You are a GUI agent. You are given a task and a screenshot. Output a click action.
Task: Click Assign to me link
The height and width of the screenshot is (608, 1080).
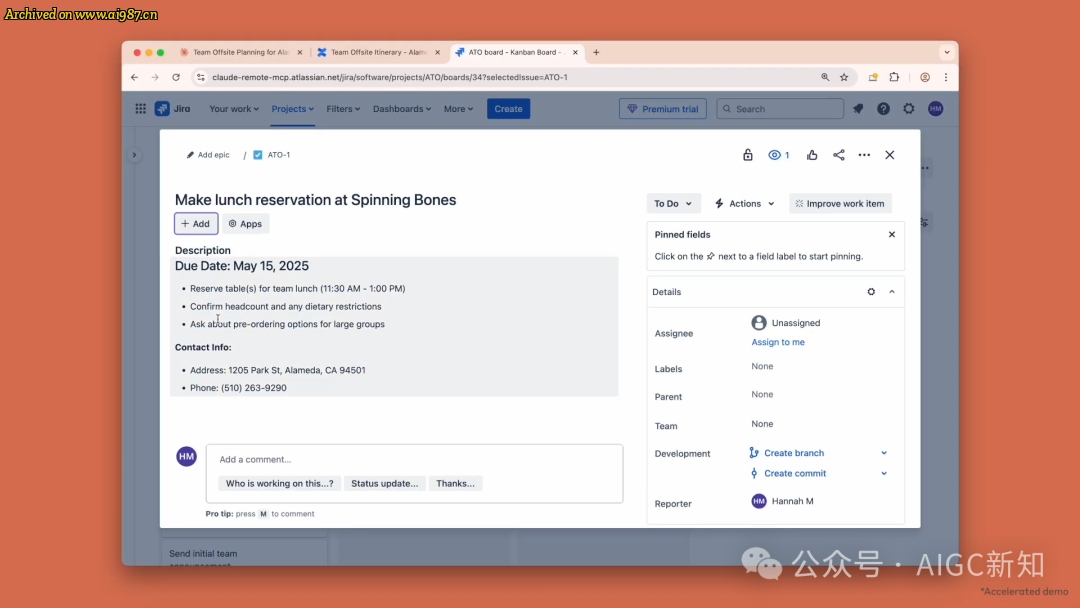778,342
